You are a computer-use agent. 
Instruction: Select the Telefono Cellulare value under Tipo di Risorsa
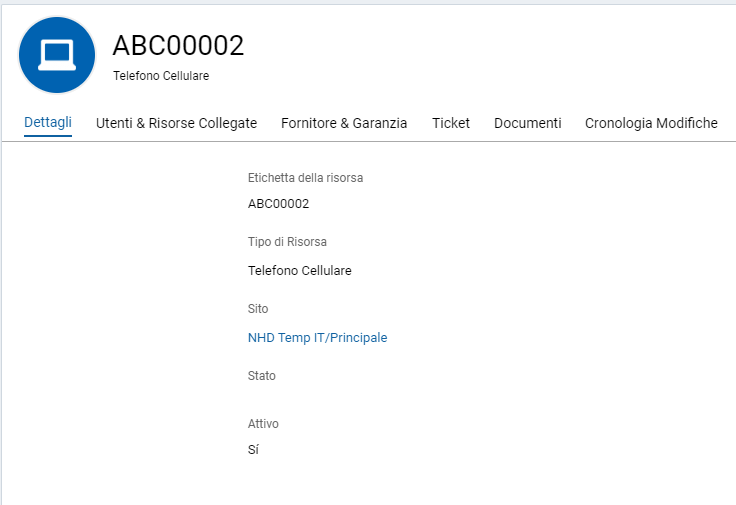coord(299,270)
